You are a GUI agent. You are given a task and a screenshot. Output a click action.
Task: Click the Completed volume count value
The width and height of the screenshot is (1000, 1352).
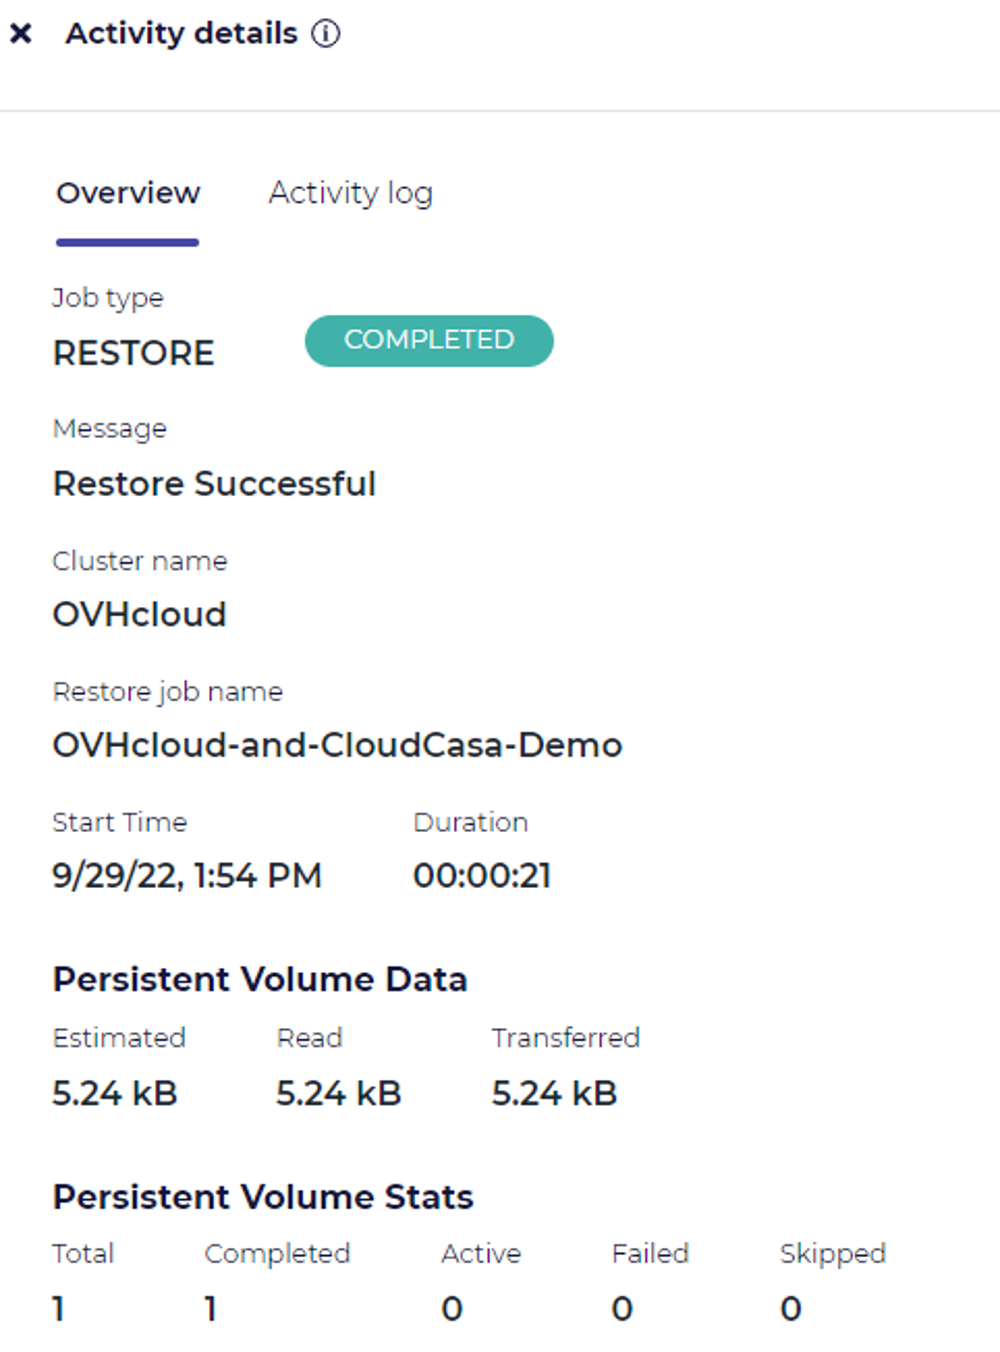[x=211, y=1309]
